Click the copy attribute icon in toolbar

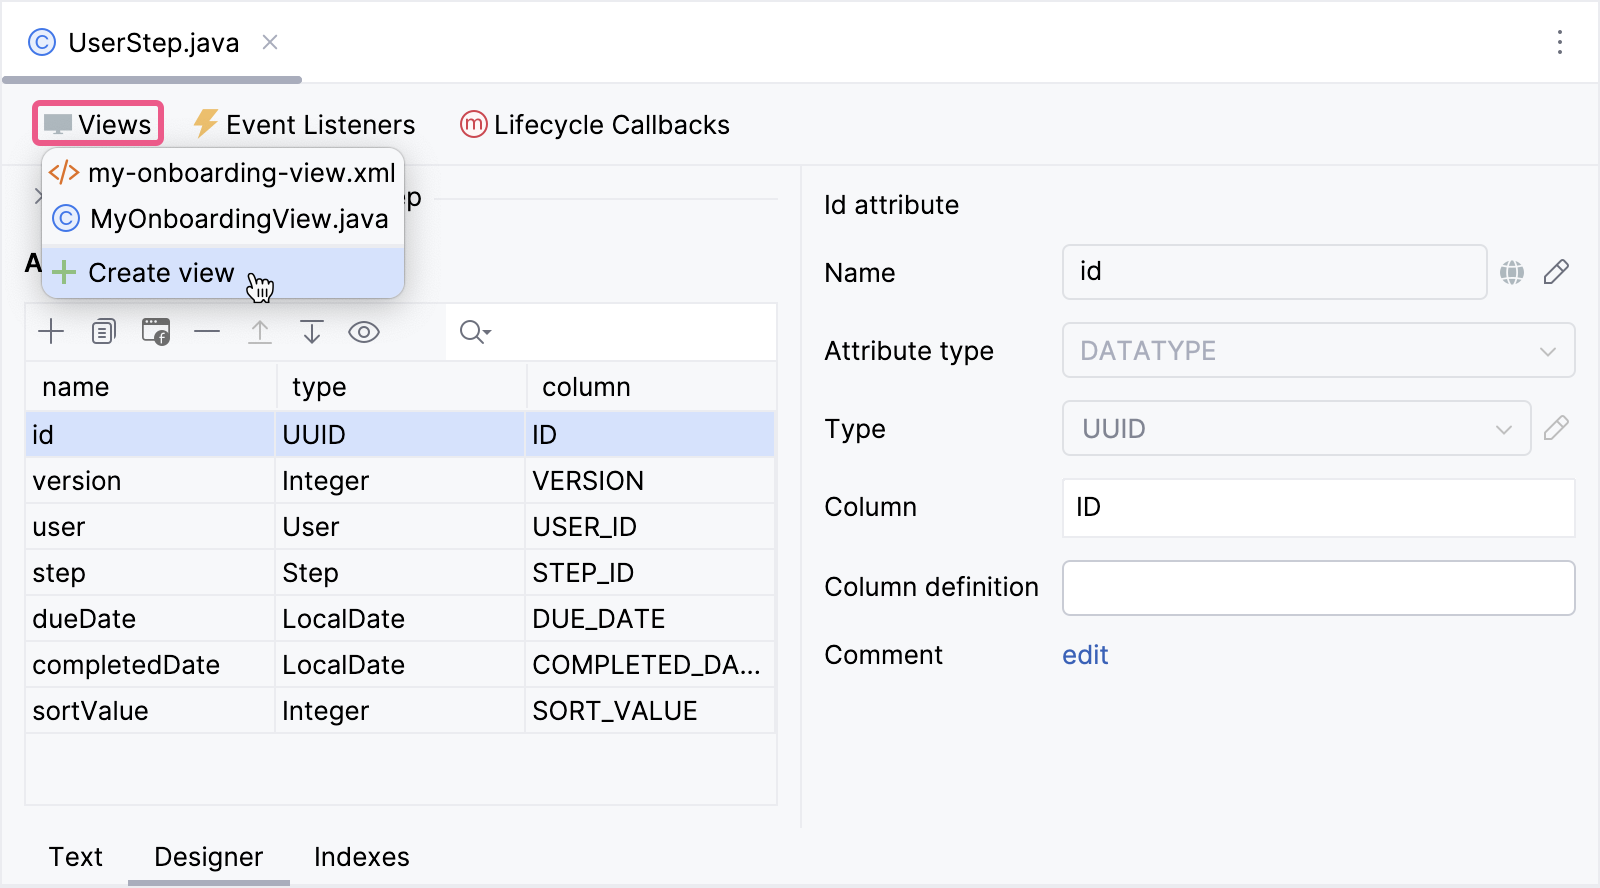pos(103,332)
